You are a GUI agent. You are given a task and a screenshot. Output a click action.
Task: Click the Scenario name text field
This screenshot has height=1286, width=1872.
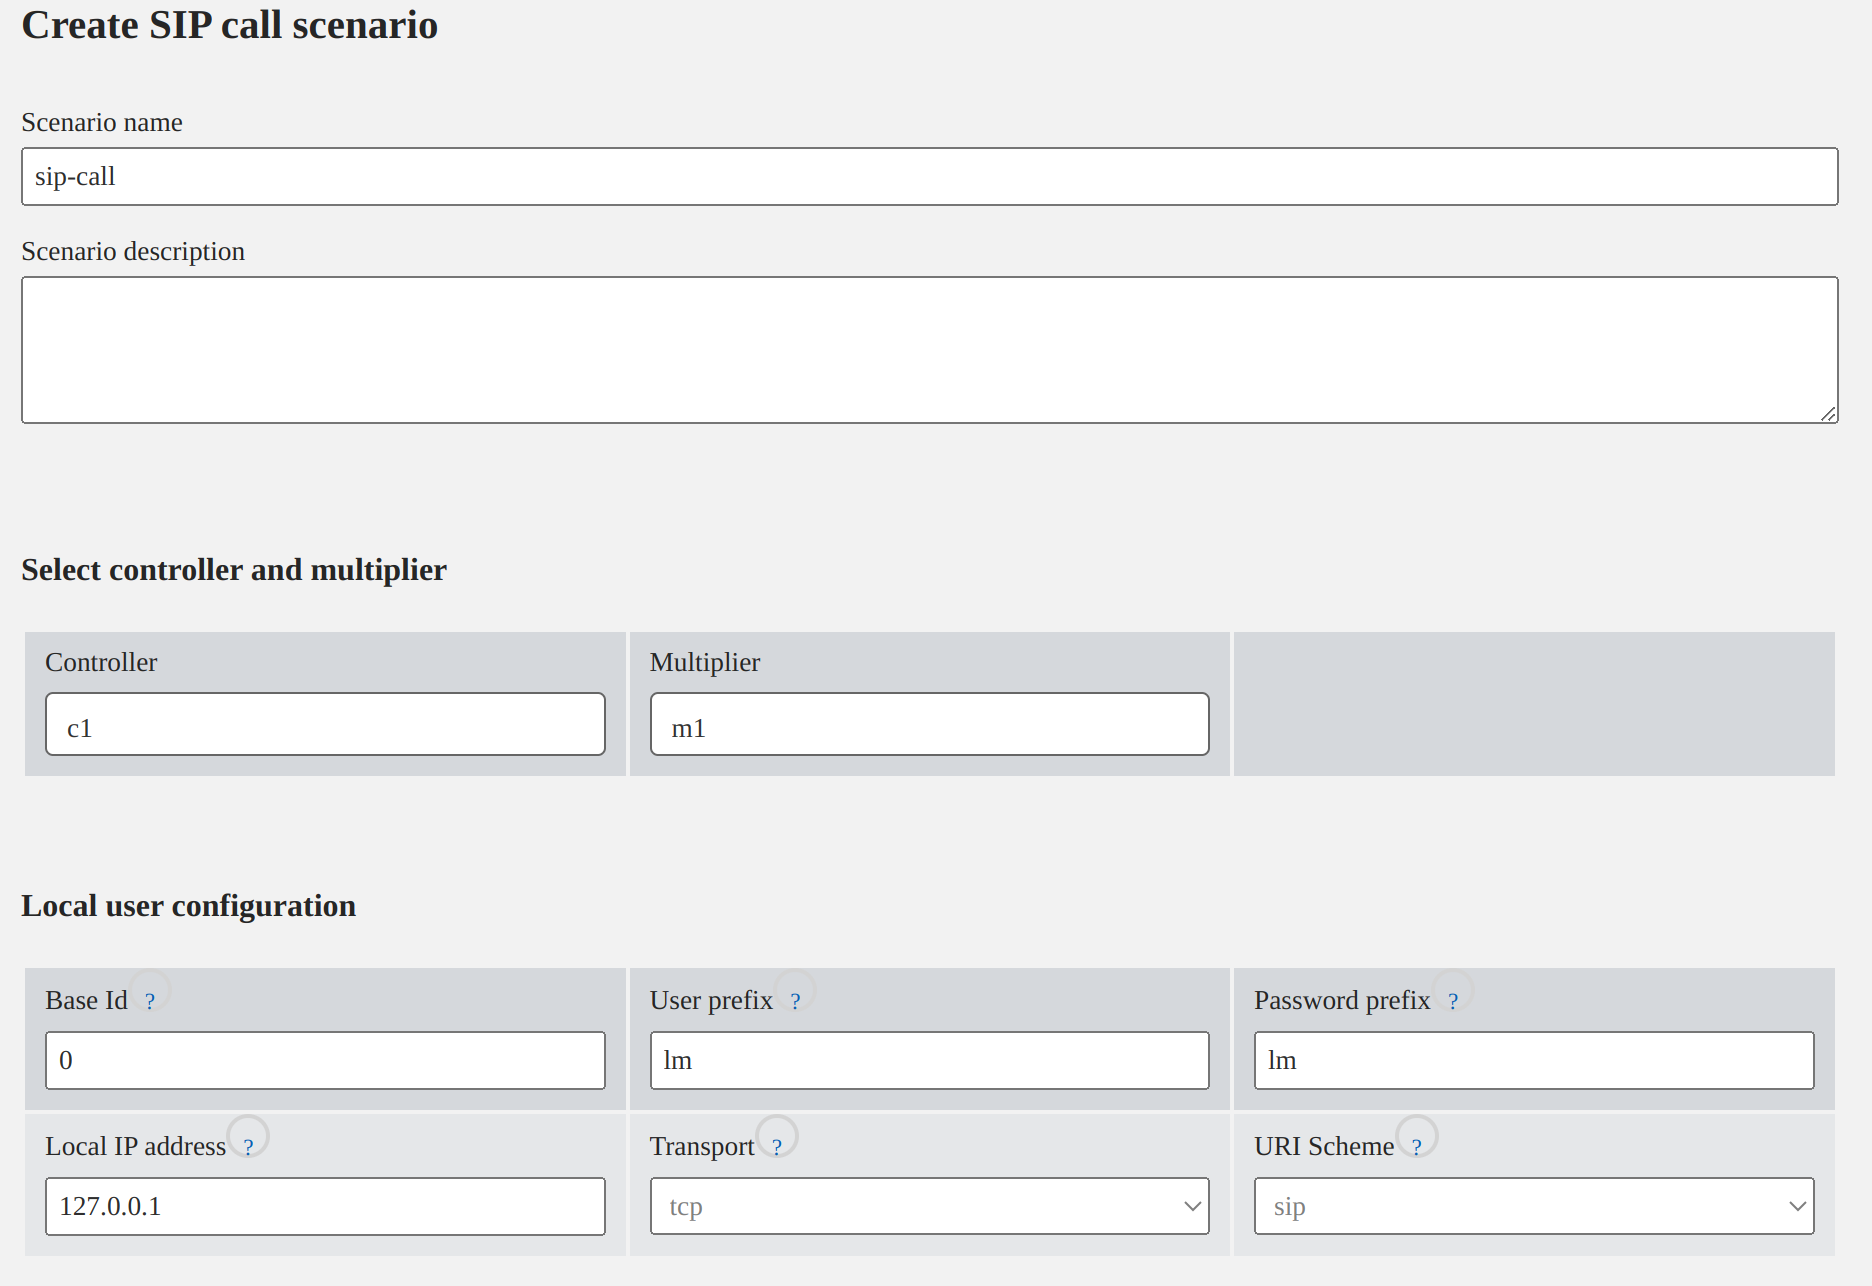pyautogui.click(x=929, y=177)
